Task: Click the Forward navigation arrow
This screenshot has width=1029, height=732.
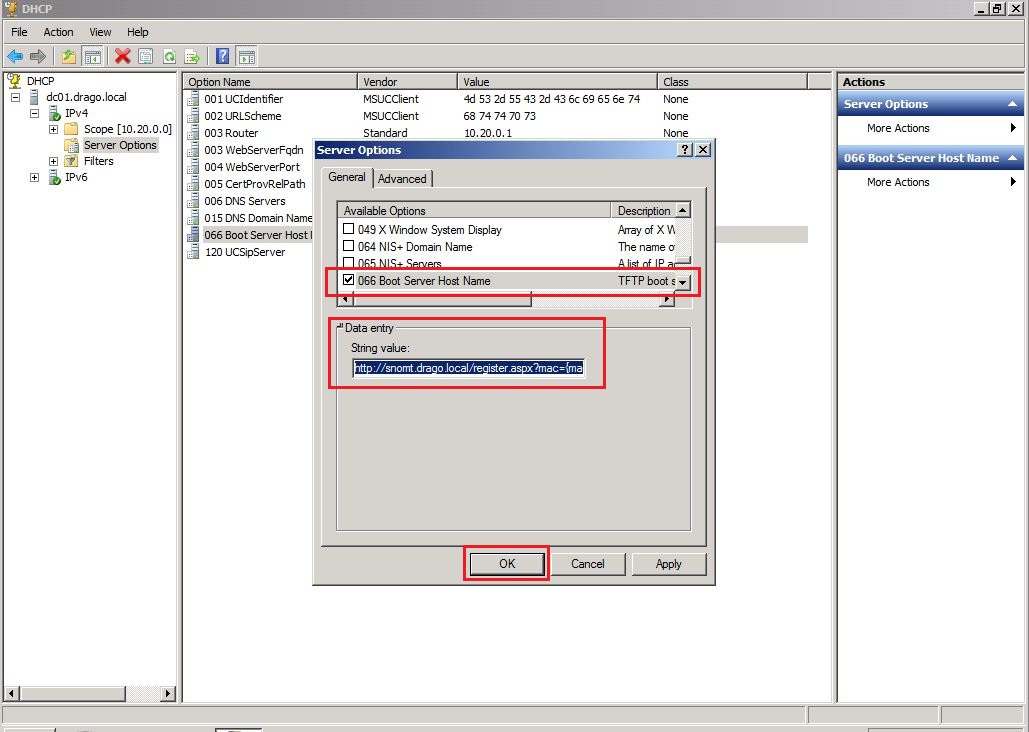Action: click(39, 56)
